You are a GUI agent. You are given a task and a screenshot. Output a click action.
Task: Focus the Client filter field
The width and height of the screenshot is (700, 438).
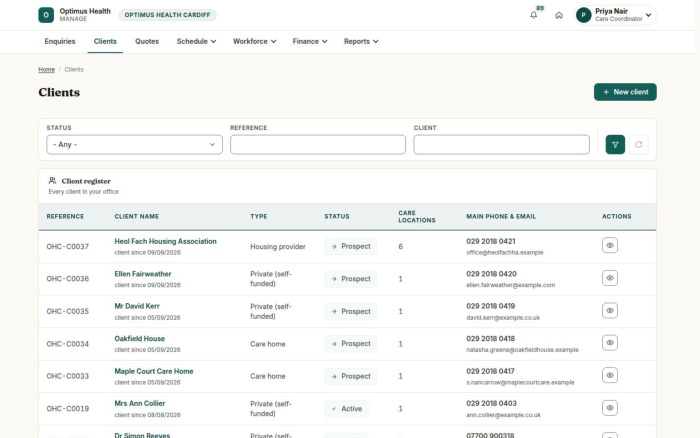(x=501, y=145)
